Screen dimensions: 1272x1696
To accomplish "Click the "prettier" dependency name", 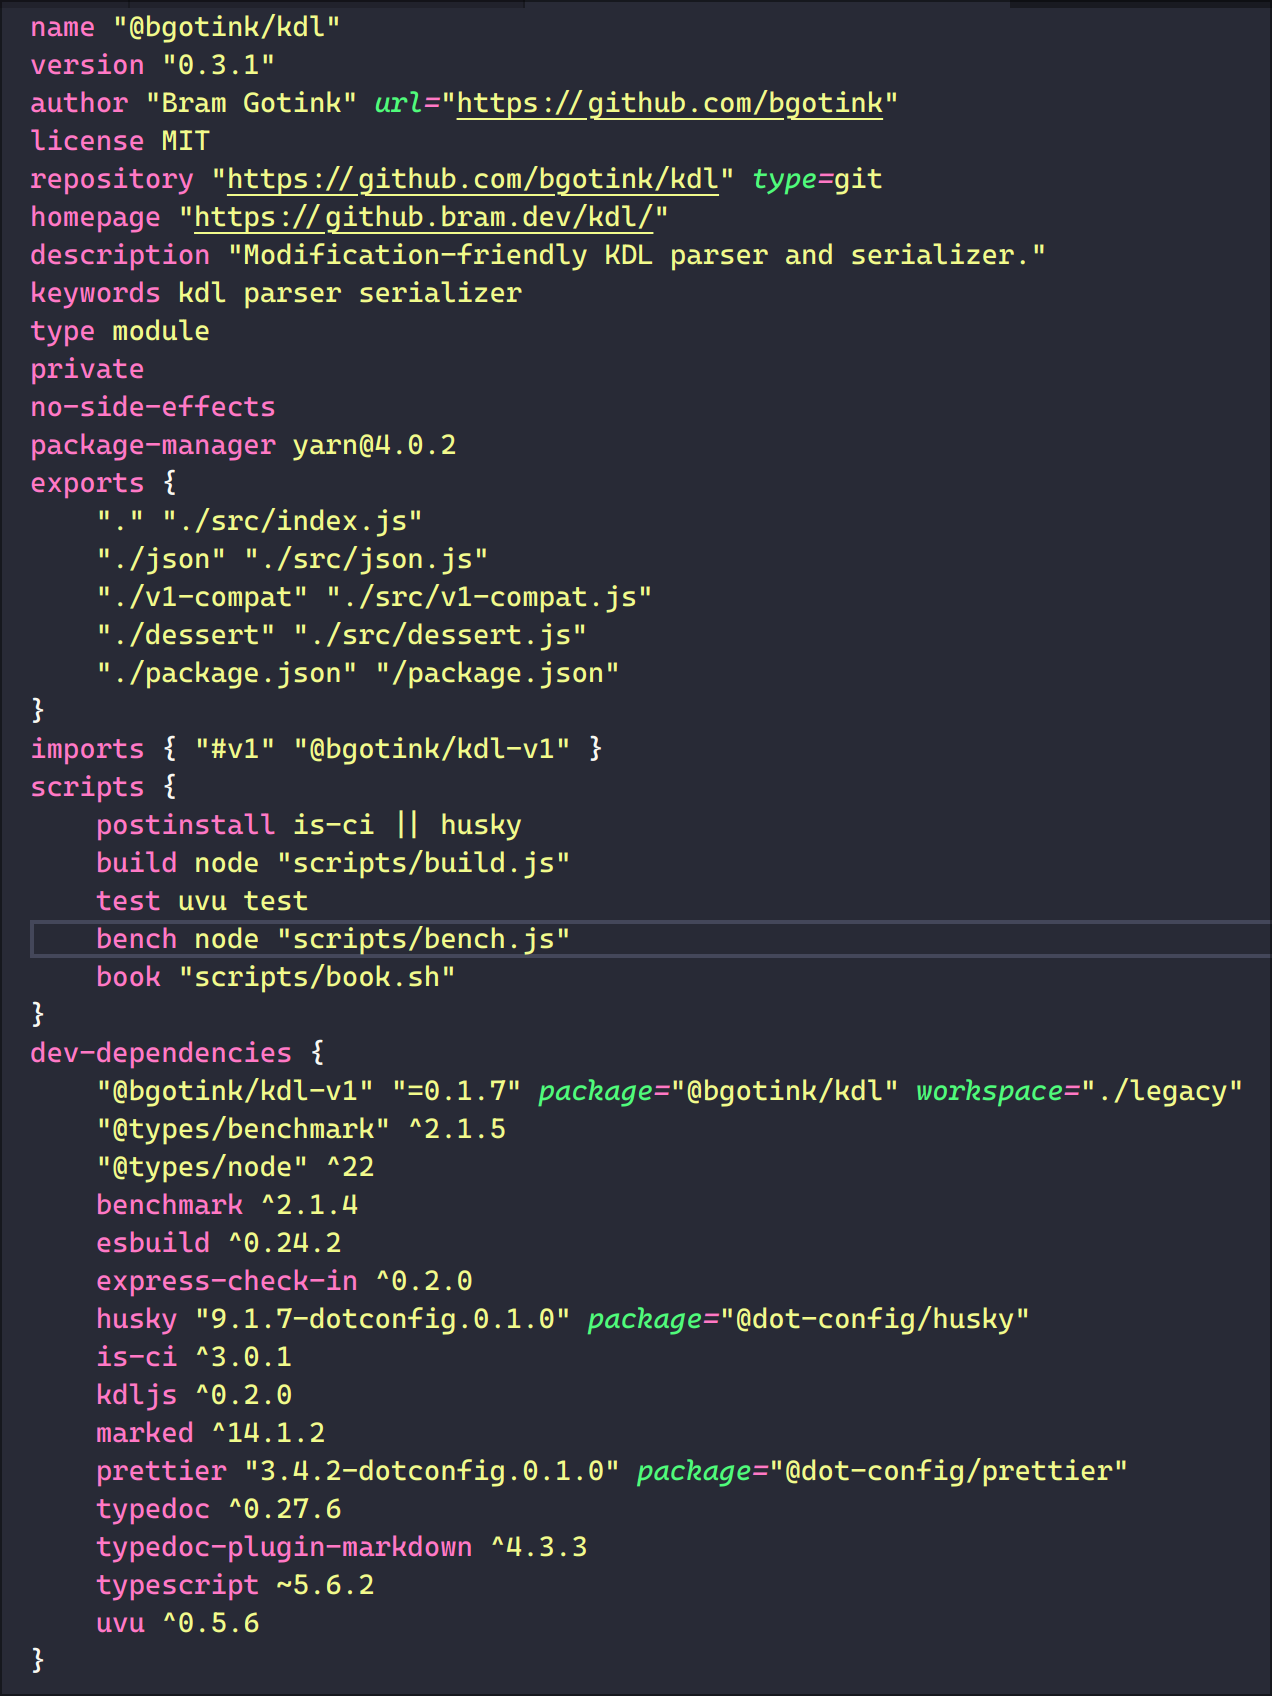I will click(x=161, y=1471).
